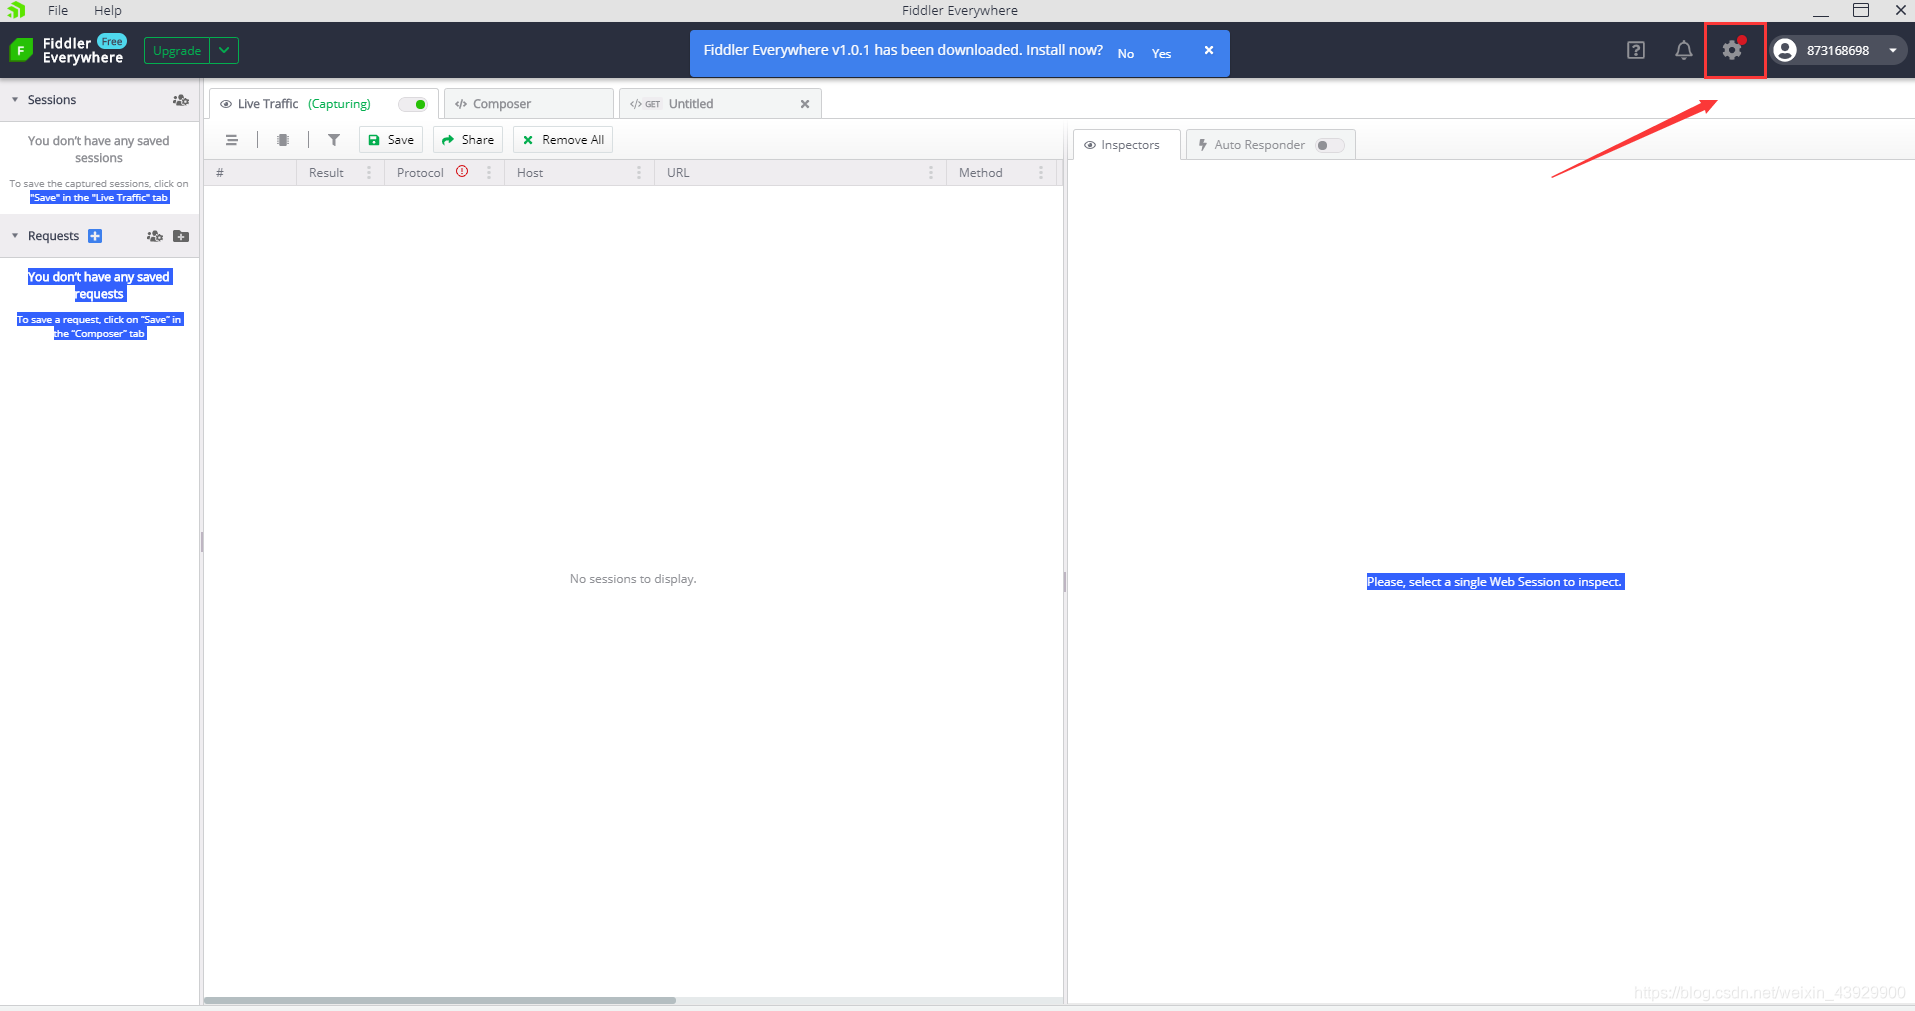
Task: Click the Fiddler Everywhere logo
Action: tap(21, 50)
